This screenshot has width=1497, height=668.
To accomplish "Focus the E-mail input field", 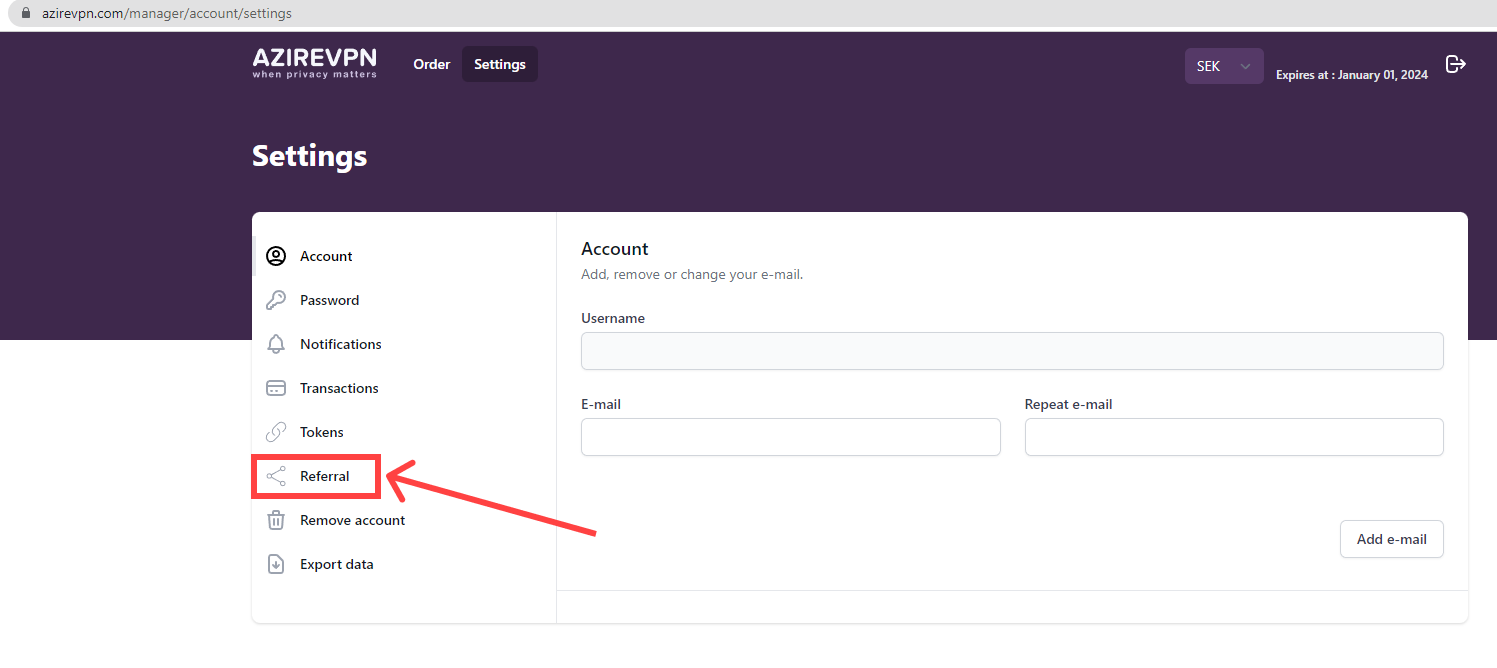I will [x=791, y=437].
